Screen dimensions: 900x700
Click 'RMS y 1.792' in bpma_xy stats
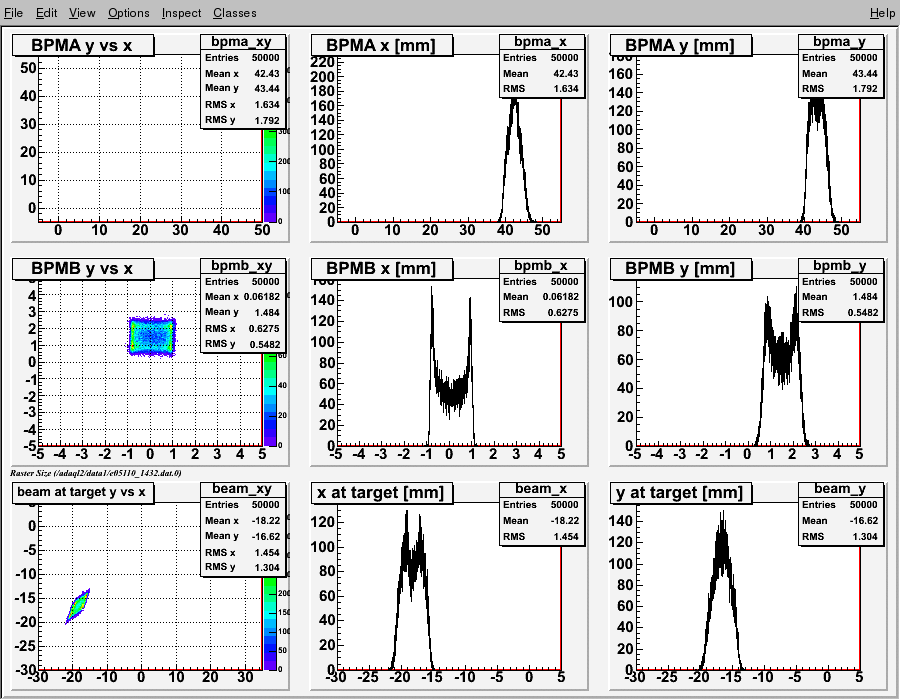coord(242,120)
